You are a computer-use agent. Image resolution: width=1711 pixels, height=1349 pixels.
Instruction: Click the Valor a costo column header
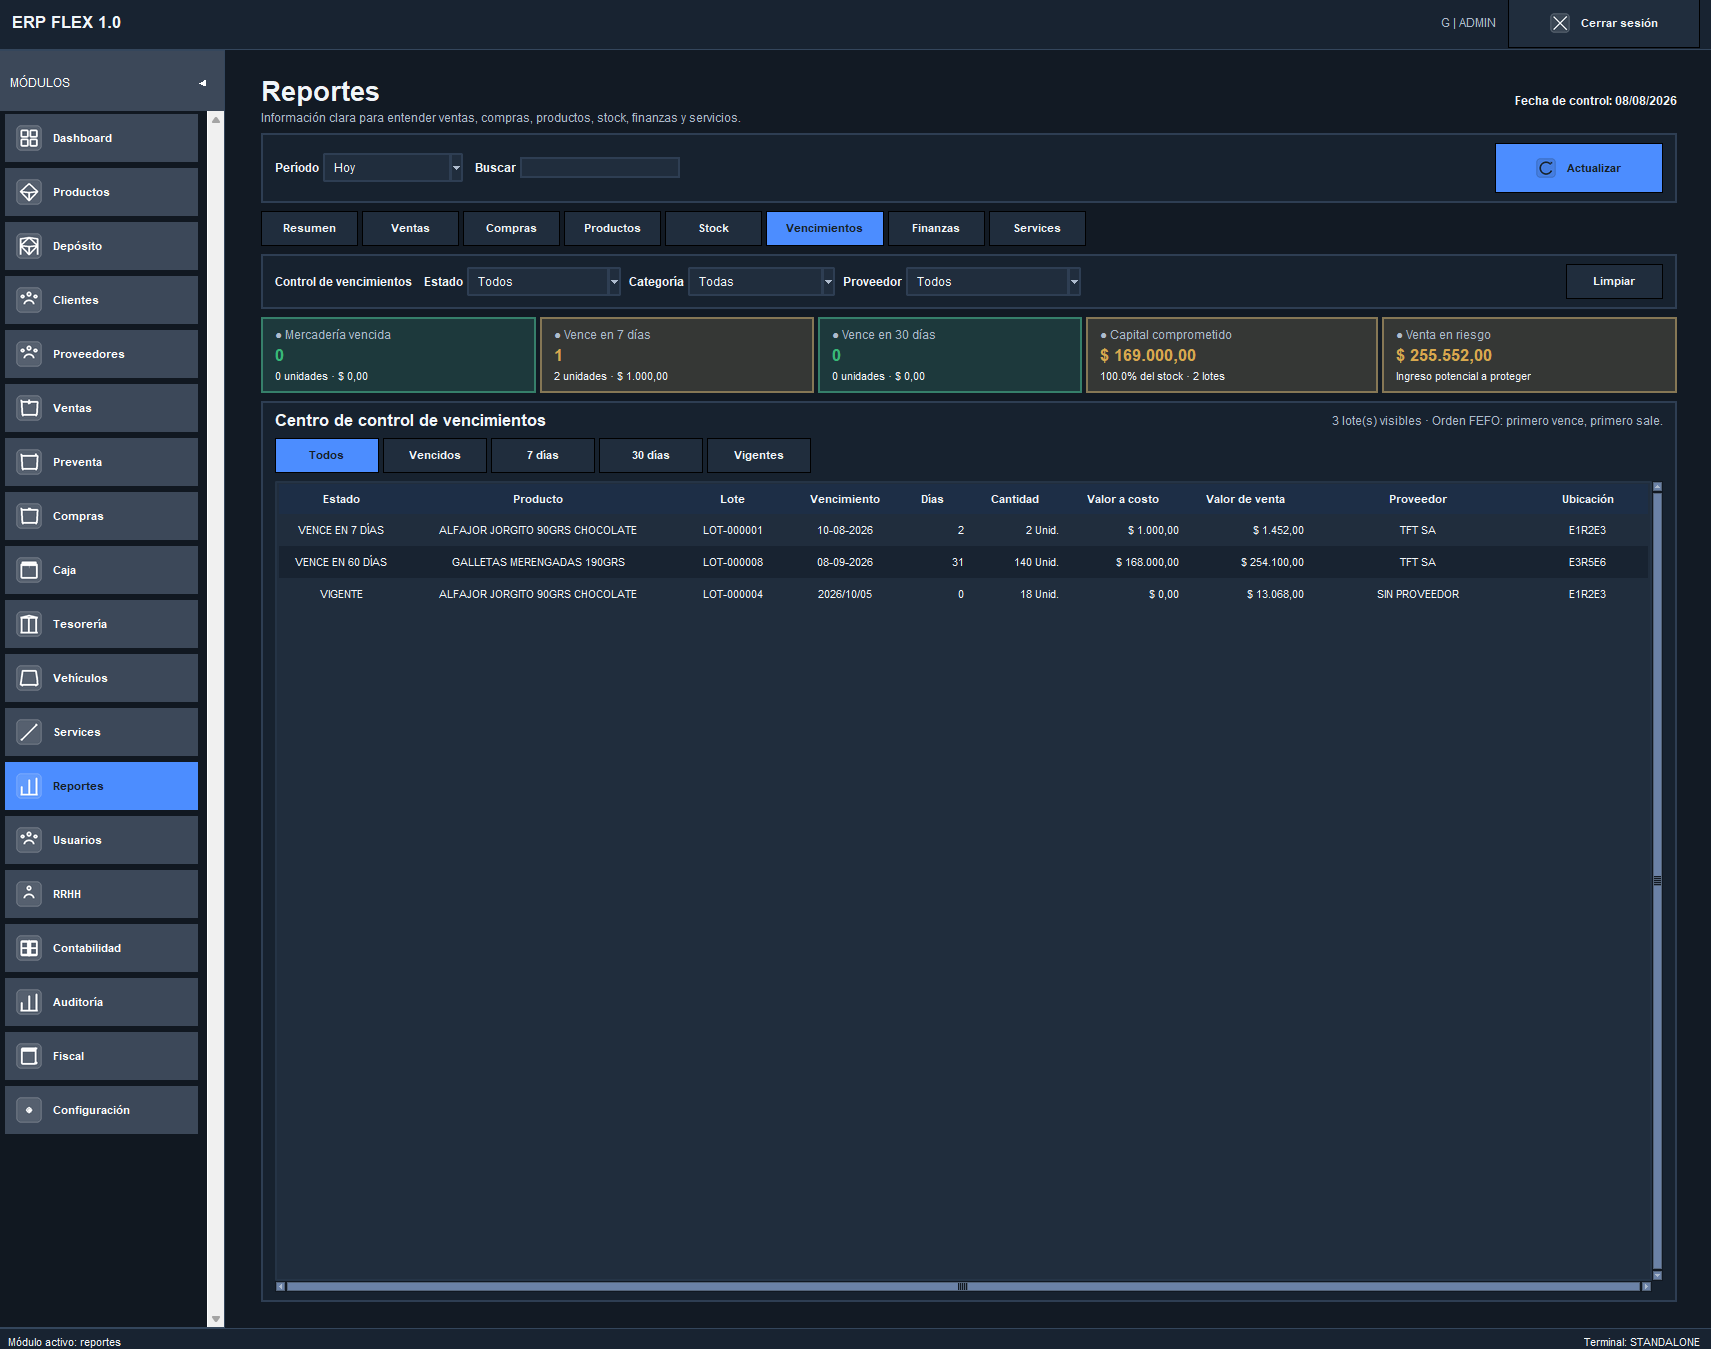[x=1123, y=499]
